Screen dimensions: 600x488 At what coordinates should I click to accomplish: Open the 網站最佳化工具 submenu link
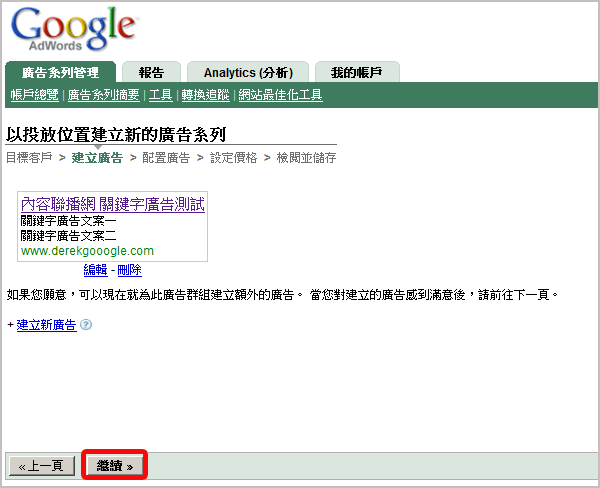pyautogui.click(x=280, y=95)
